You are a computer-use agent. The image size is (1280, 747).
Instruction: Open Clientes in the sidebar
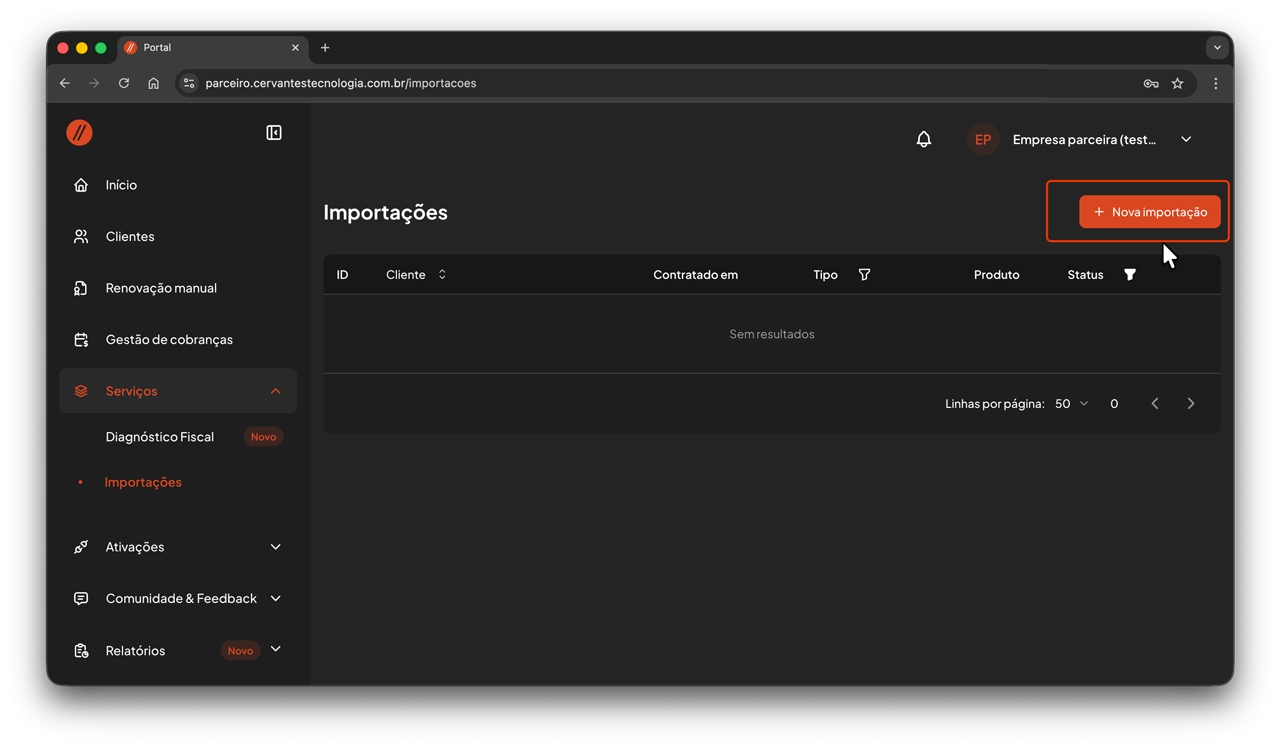point(130,237)
